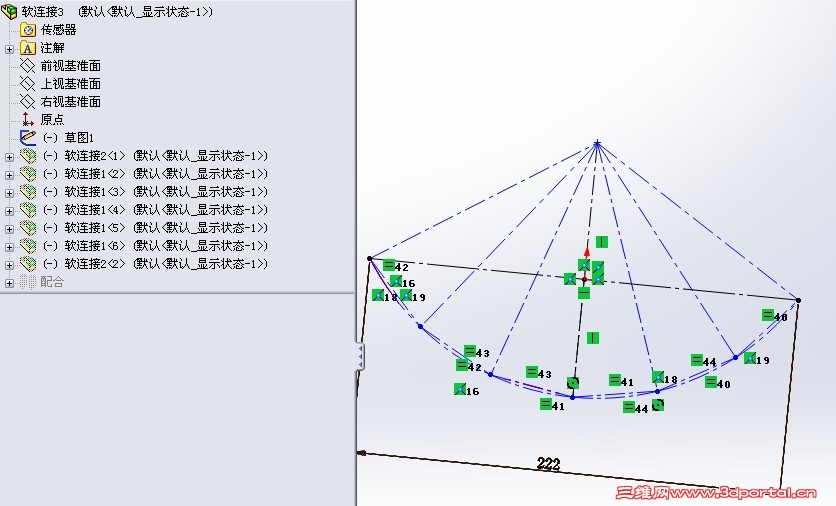Click the 注解 annotations folder icon
836x506 pixels.
28,48
